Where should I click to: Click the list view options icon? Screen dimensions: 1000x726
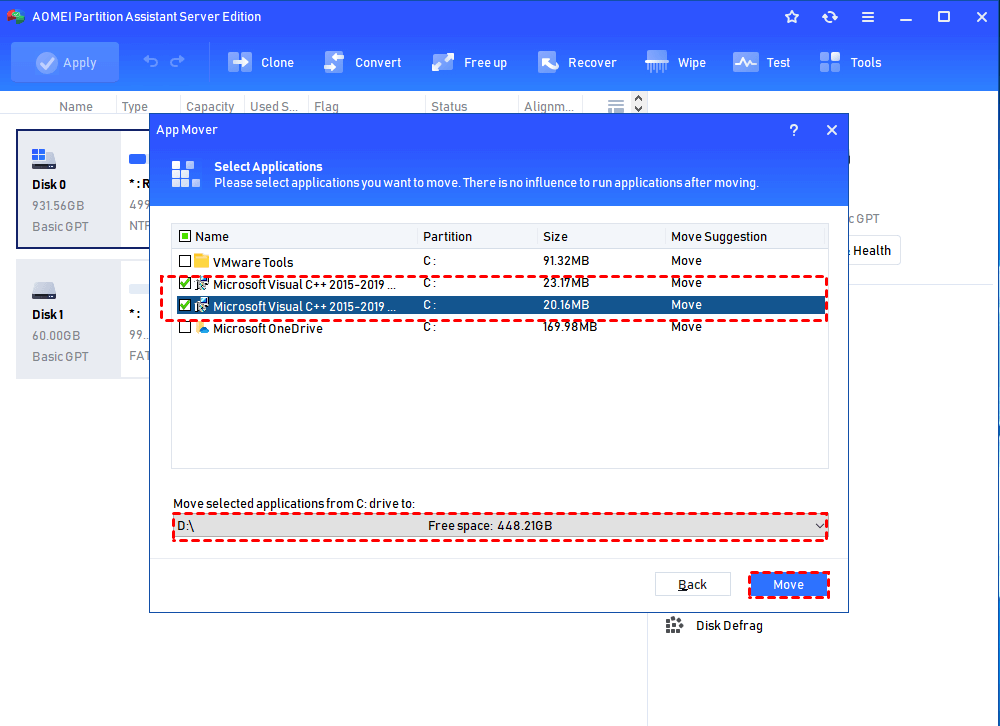click(x=615, y=106)
